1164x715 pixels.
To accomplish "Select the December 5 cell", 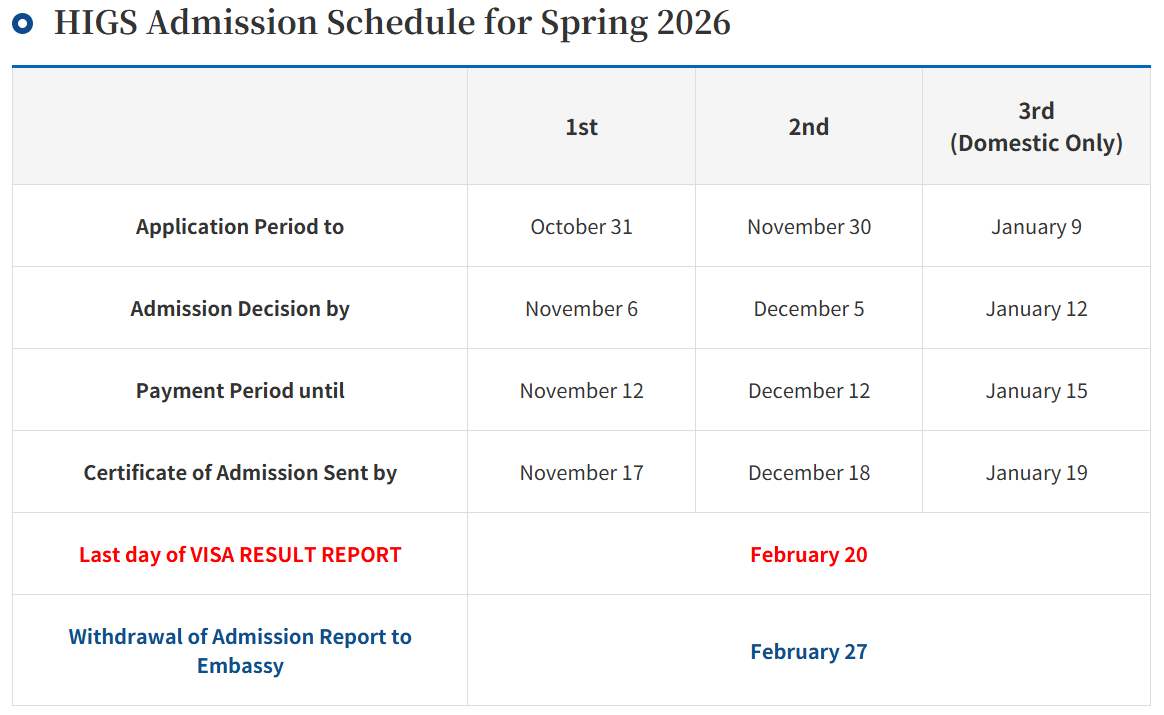I will tap(808, 309).
